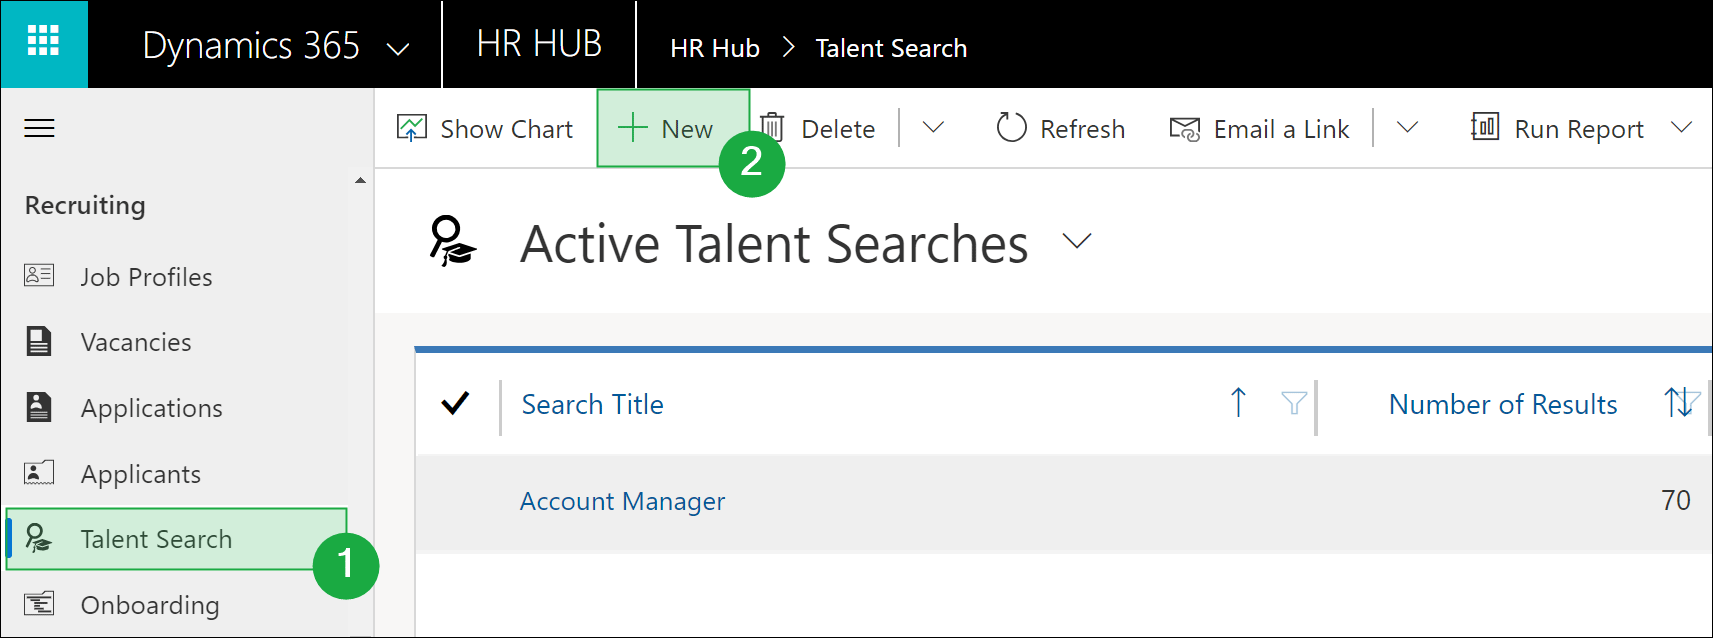Click the Show Chart icon

[x=412, y=128]
